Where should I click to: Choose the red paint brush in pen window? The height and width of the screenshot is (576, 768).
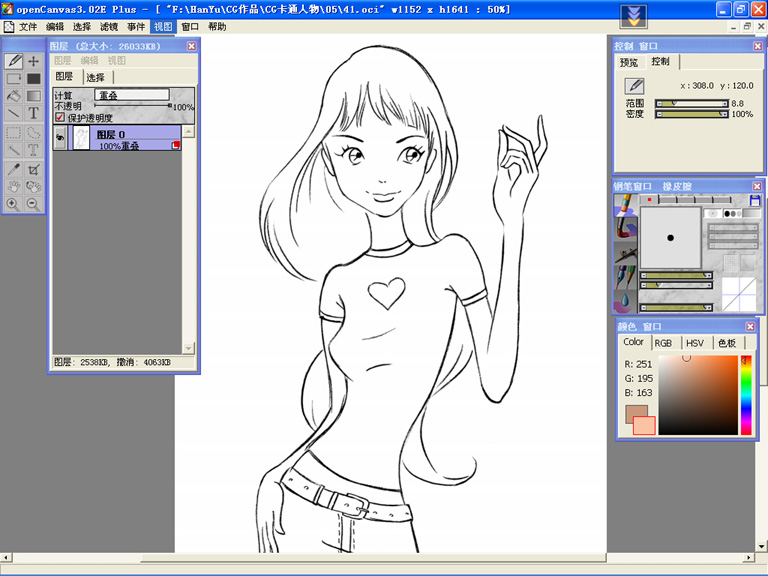pyautogui.click(x=625, y=228)
